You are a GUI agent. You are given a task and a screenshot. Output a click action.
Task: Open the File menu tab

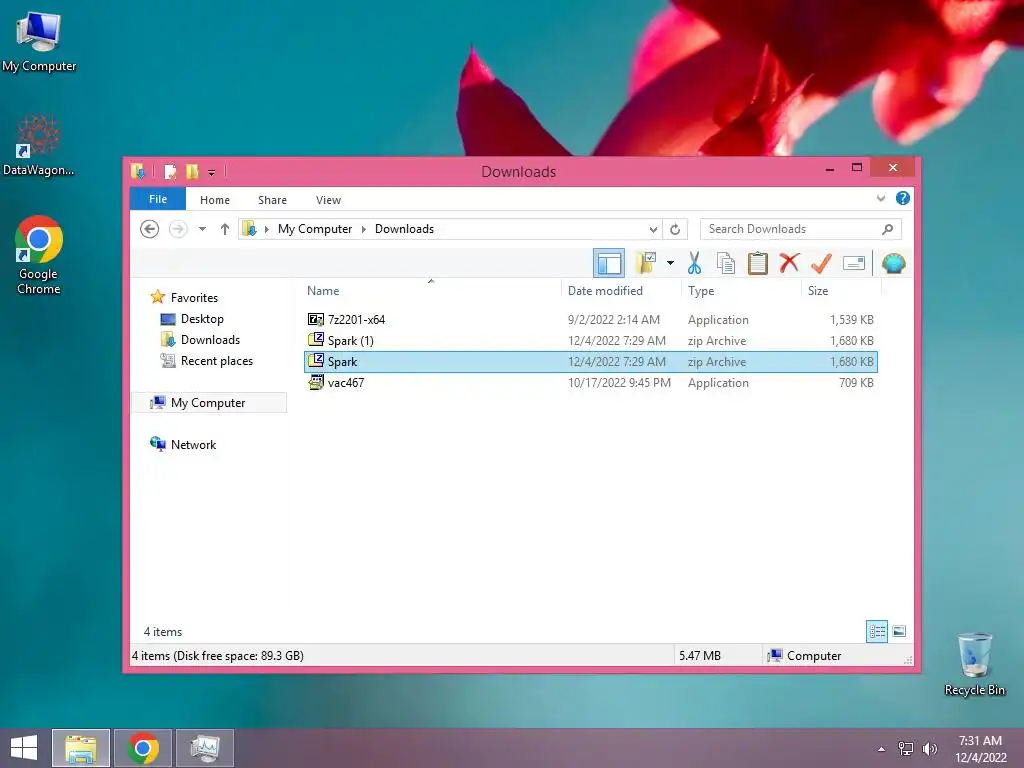[x=158, y=199]
